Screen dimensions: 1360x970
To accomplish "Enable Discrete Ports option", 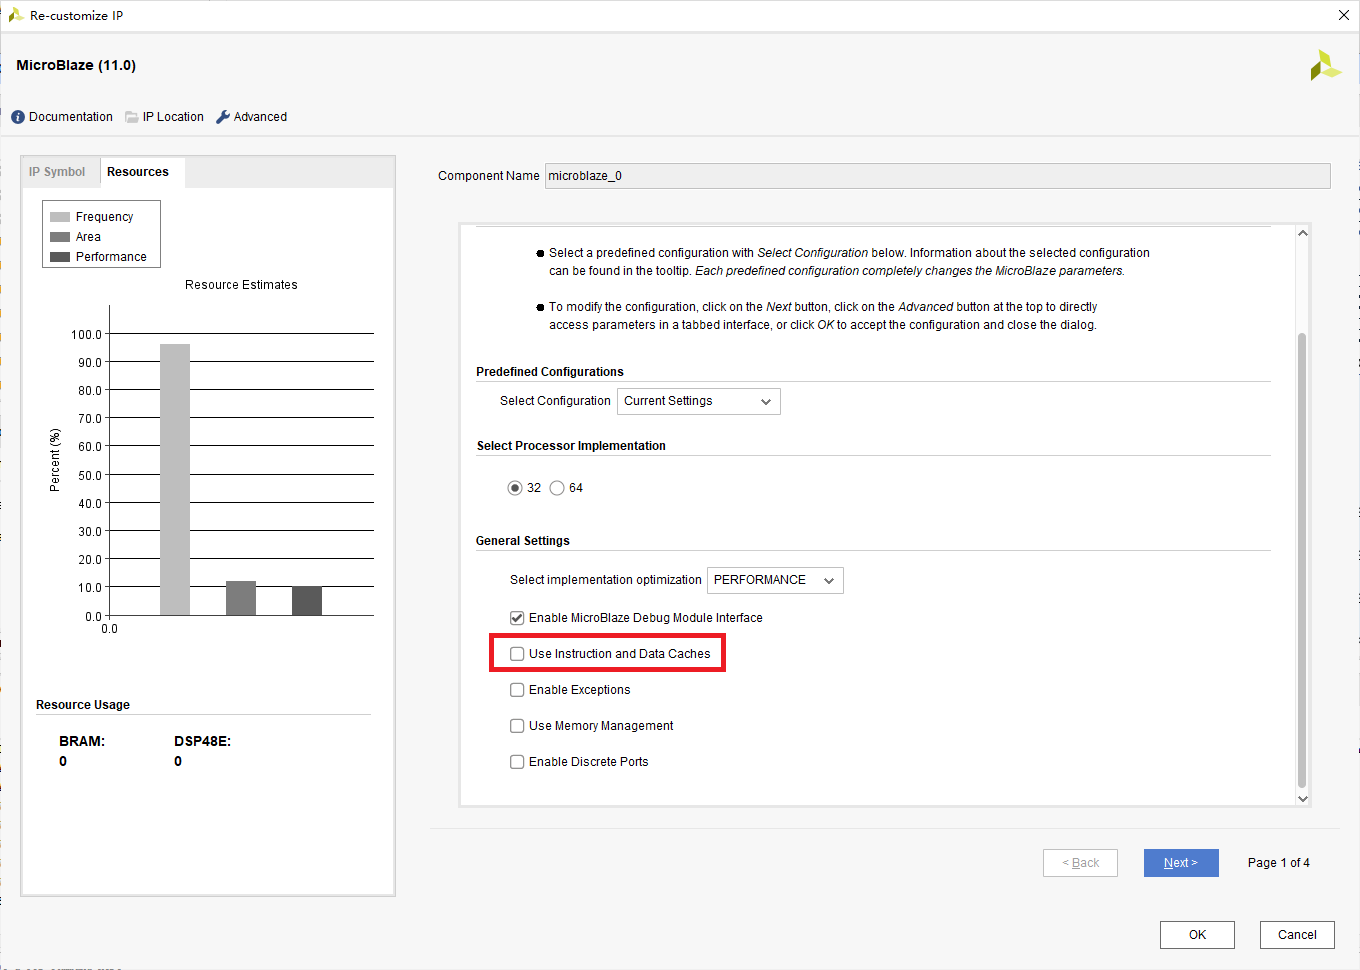I will click(x=517, y=761).
